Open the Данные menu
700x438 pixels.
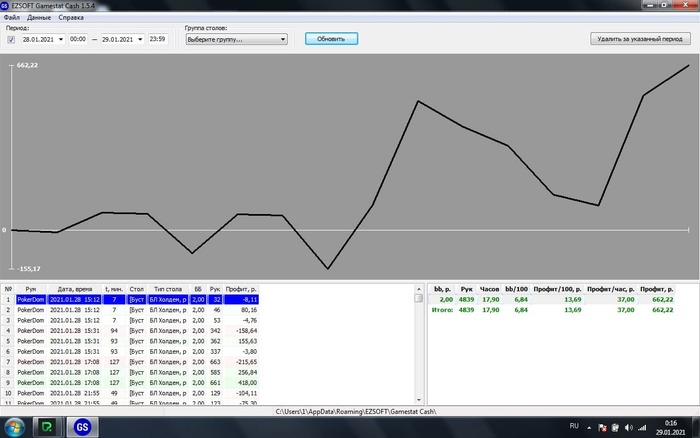pos(39,17)
